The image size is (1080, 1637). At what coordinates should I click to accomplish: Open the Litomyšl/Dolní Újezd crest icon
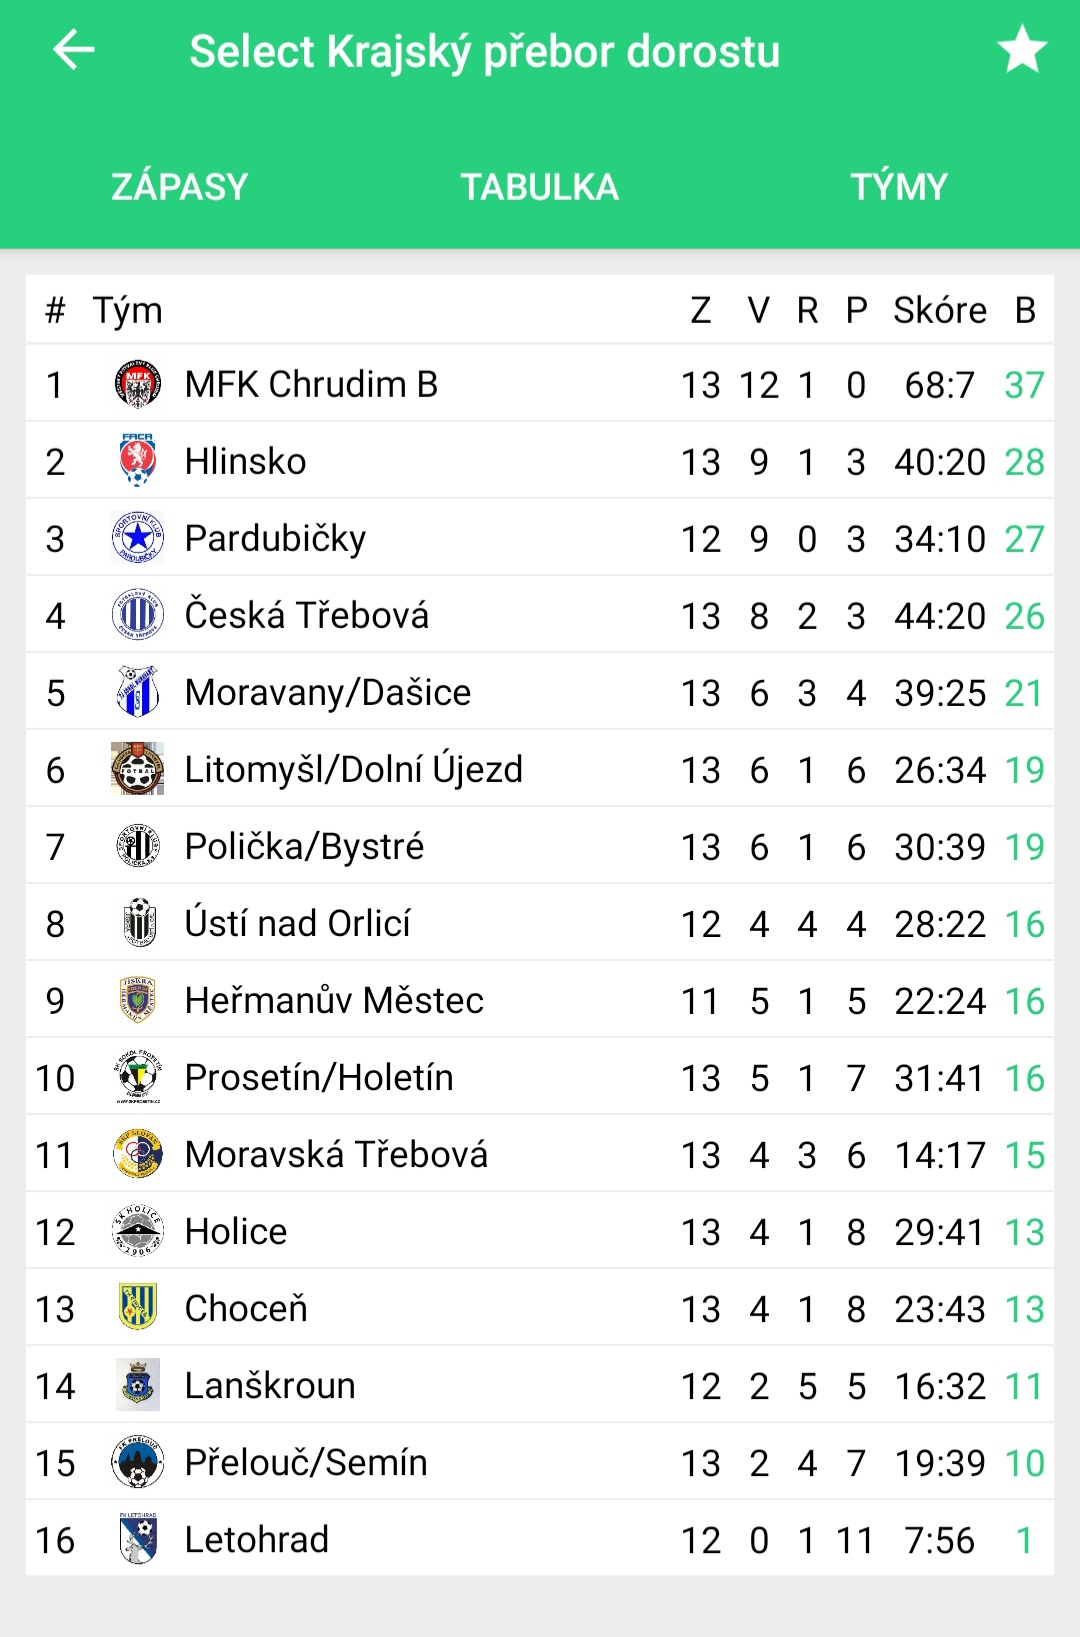(138, 769)
